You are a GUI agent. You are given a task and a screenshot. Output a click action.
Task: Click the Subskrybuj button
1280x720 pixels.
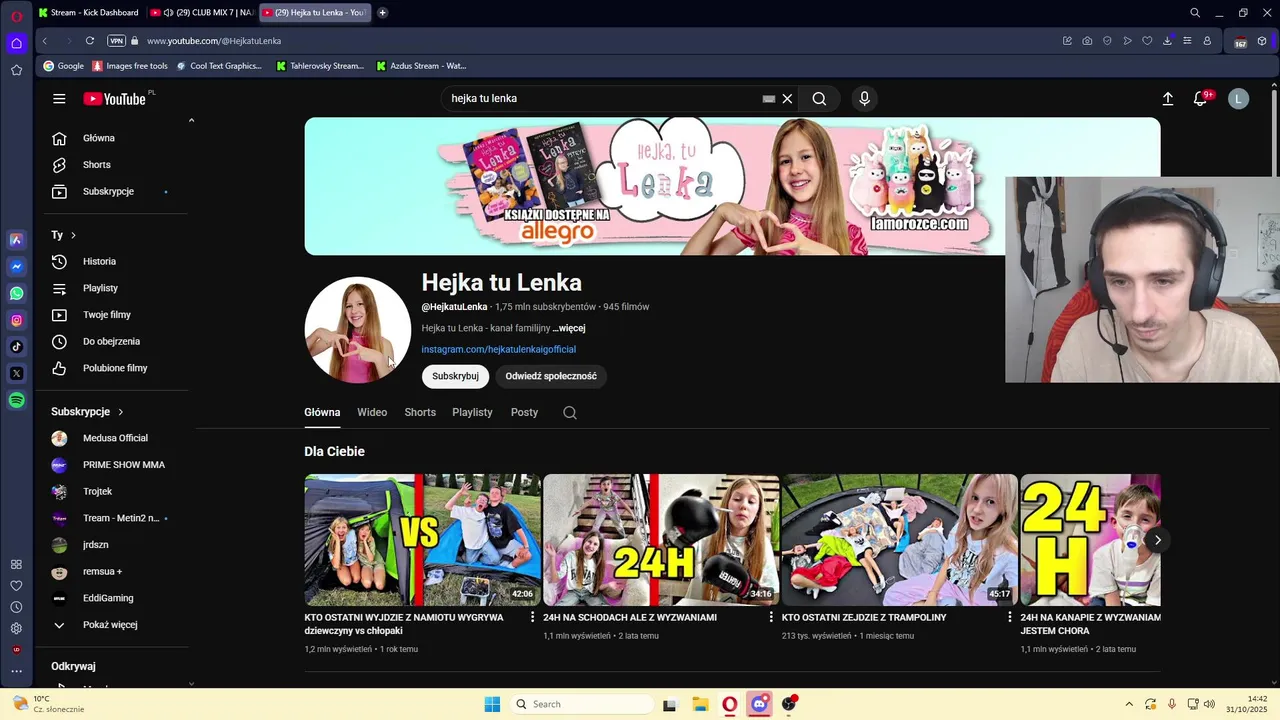tap(455, 376)
